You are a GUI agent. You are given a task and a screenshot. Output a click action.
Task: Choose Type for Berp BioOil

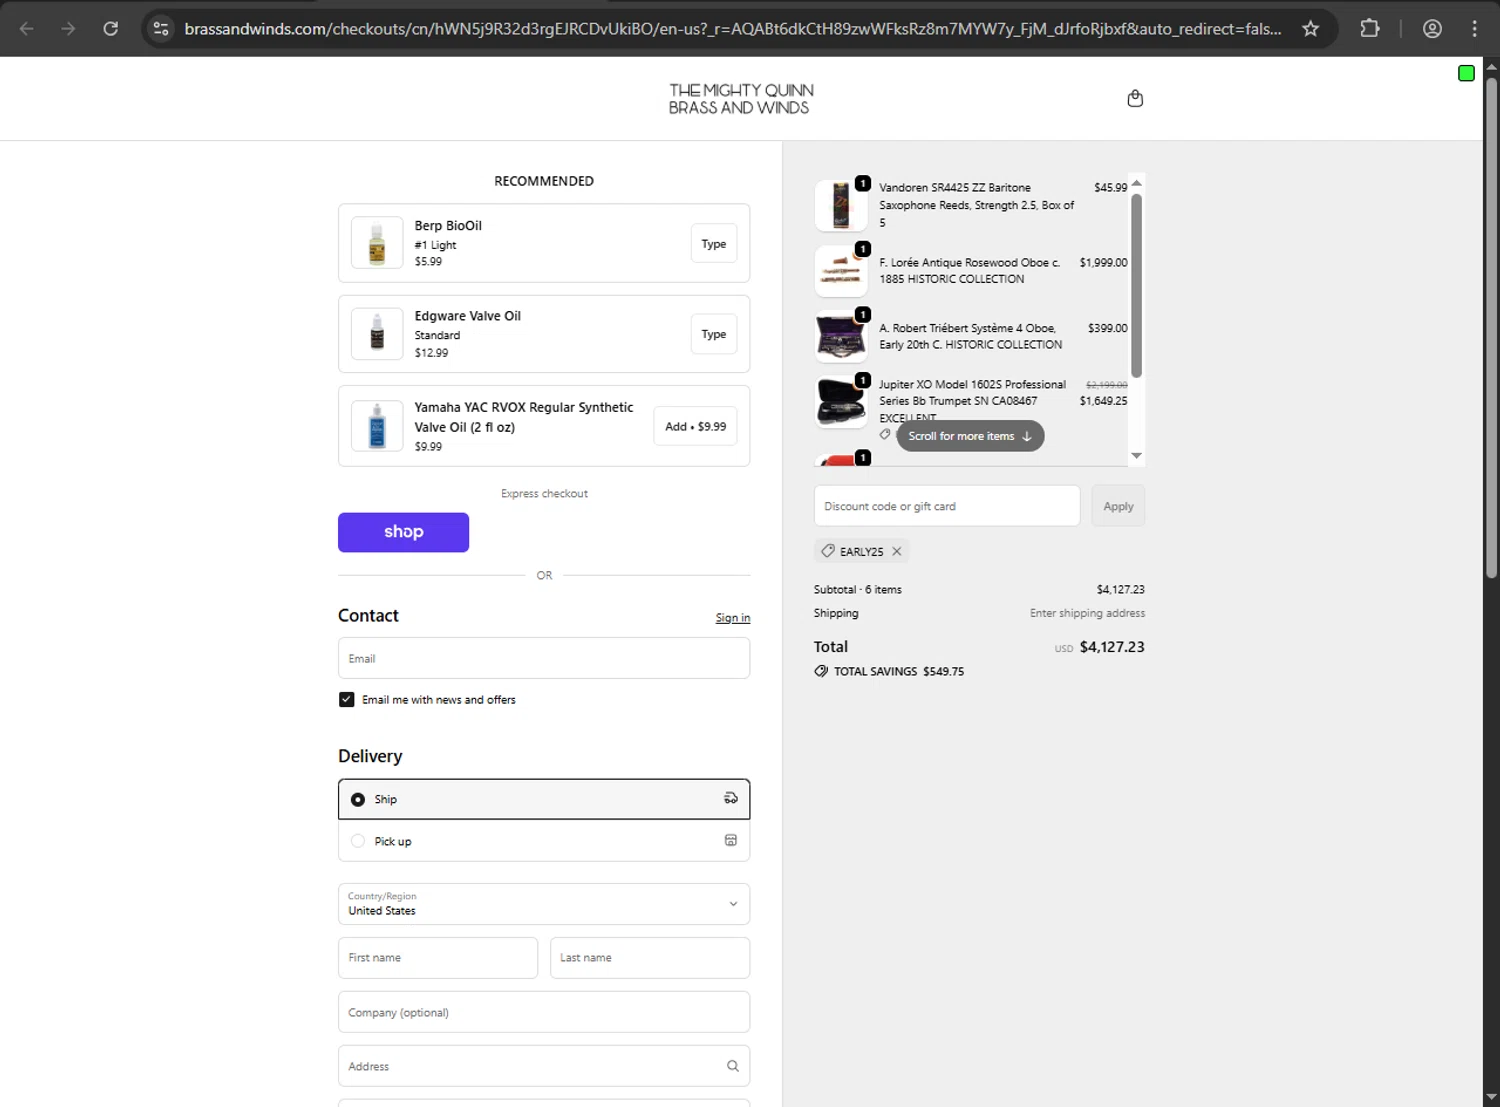[x=714, y=243]
